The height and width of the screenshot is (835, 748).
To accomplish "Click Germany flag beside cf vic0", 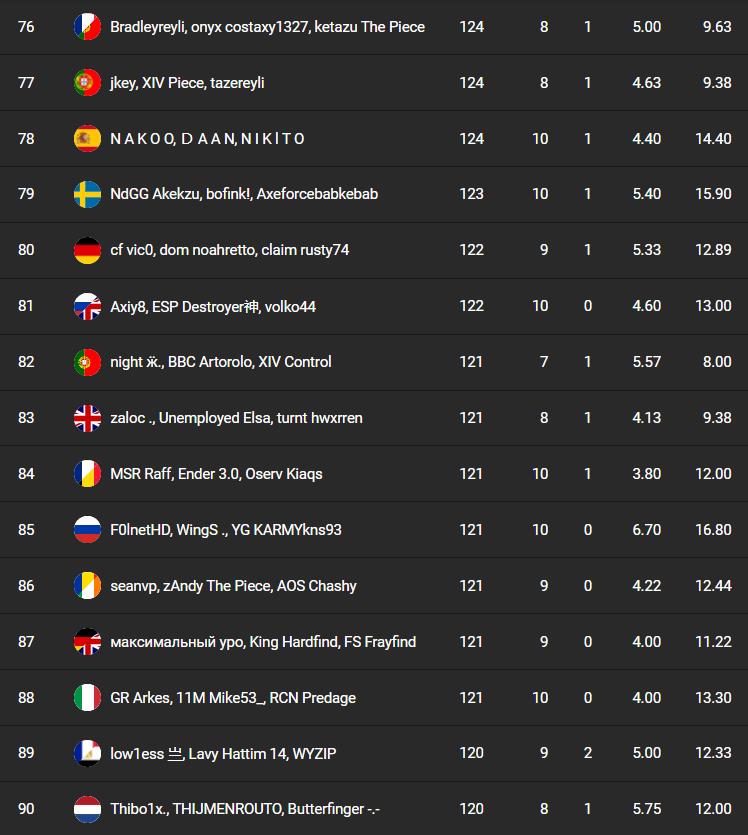I will [88, 250].
